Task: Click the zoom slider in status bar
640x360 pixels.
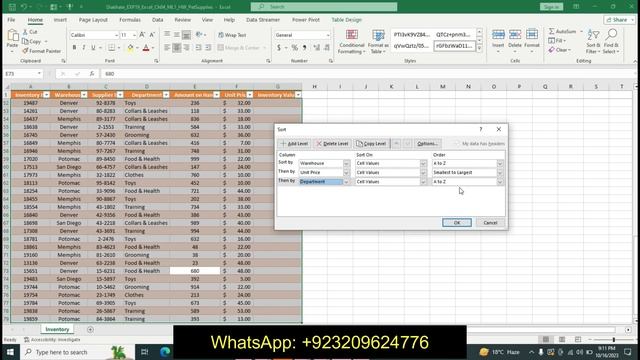Action: coord(613,340)
